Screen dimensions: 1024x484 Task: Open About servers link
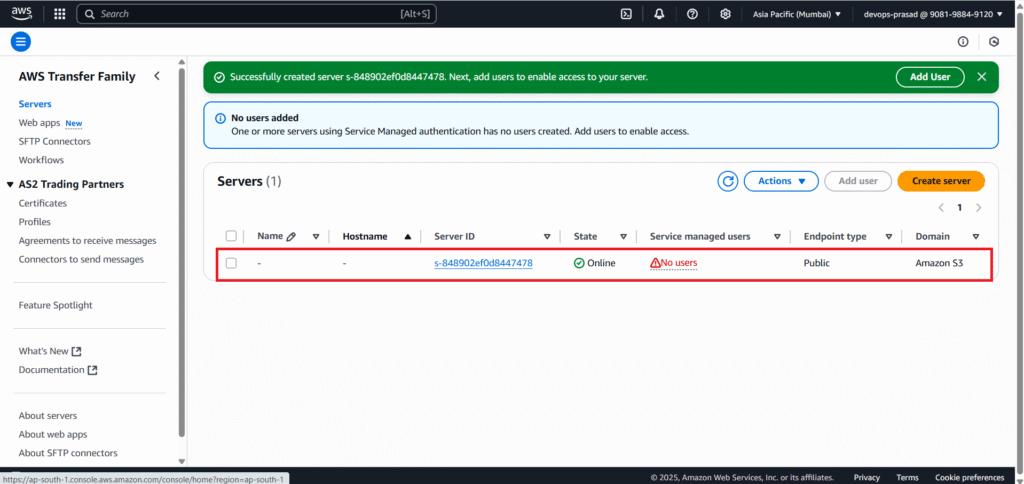pyautogui.click(x=48, y=415)
